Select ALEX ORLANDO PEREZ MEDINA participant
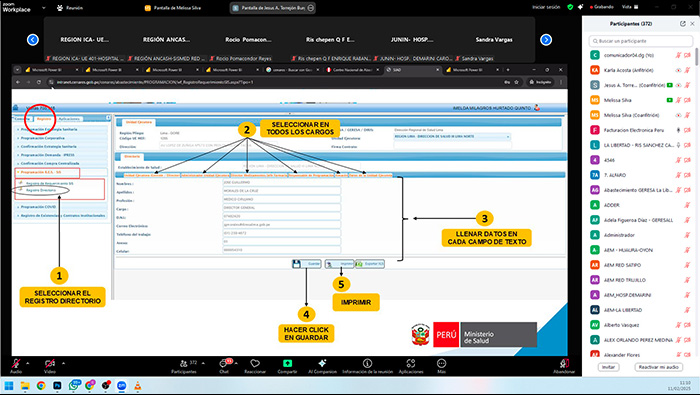 641,340
